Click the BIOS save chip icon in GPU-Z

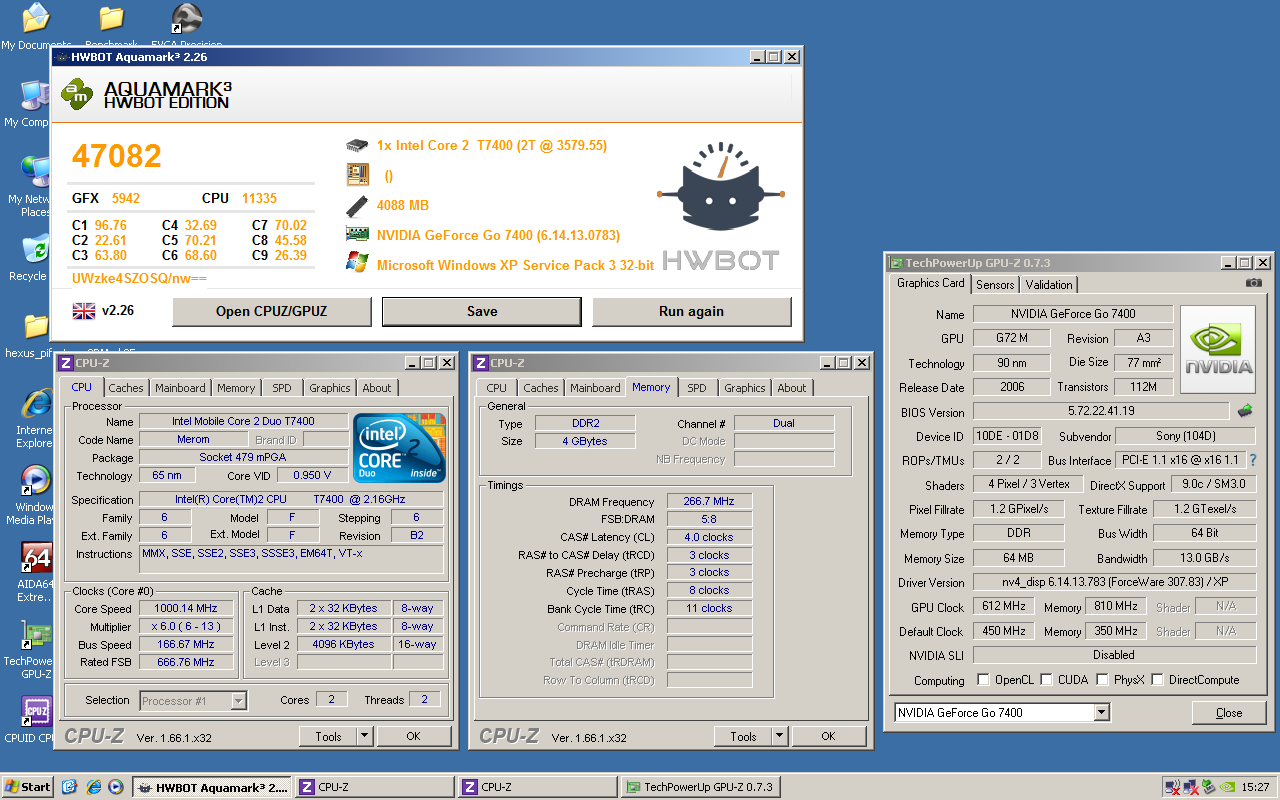1245,410
